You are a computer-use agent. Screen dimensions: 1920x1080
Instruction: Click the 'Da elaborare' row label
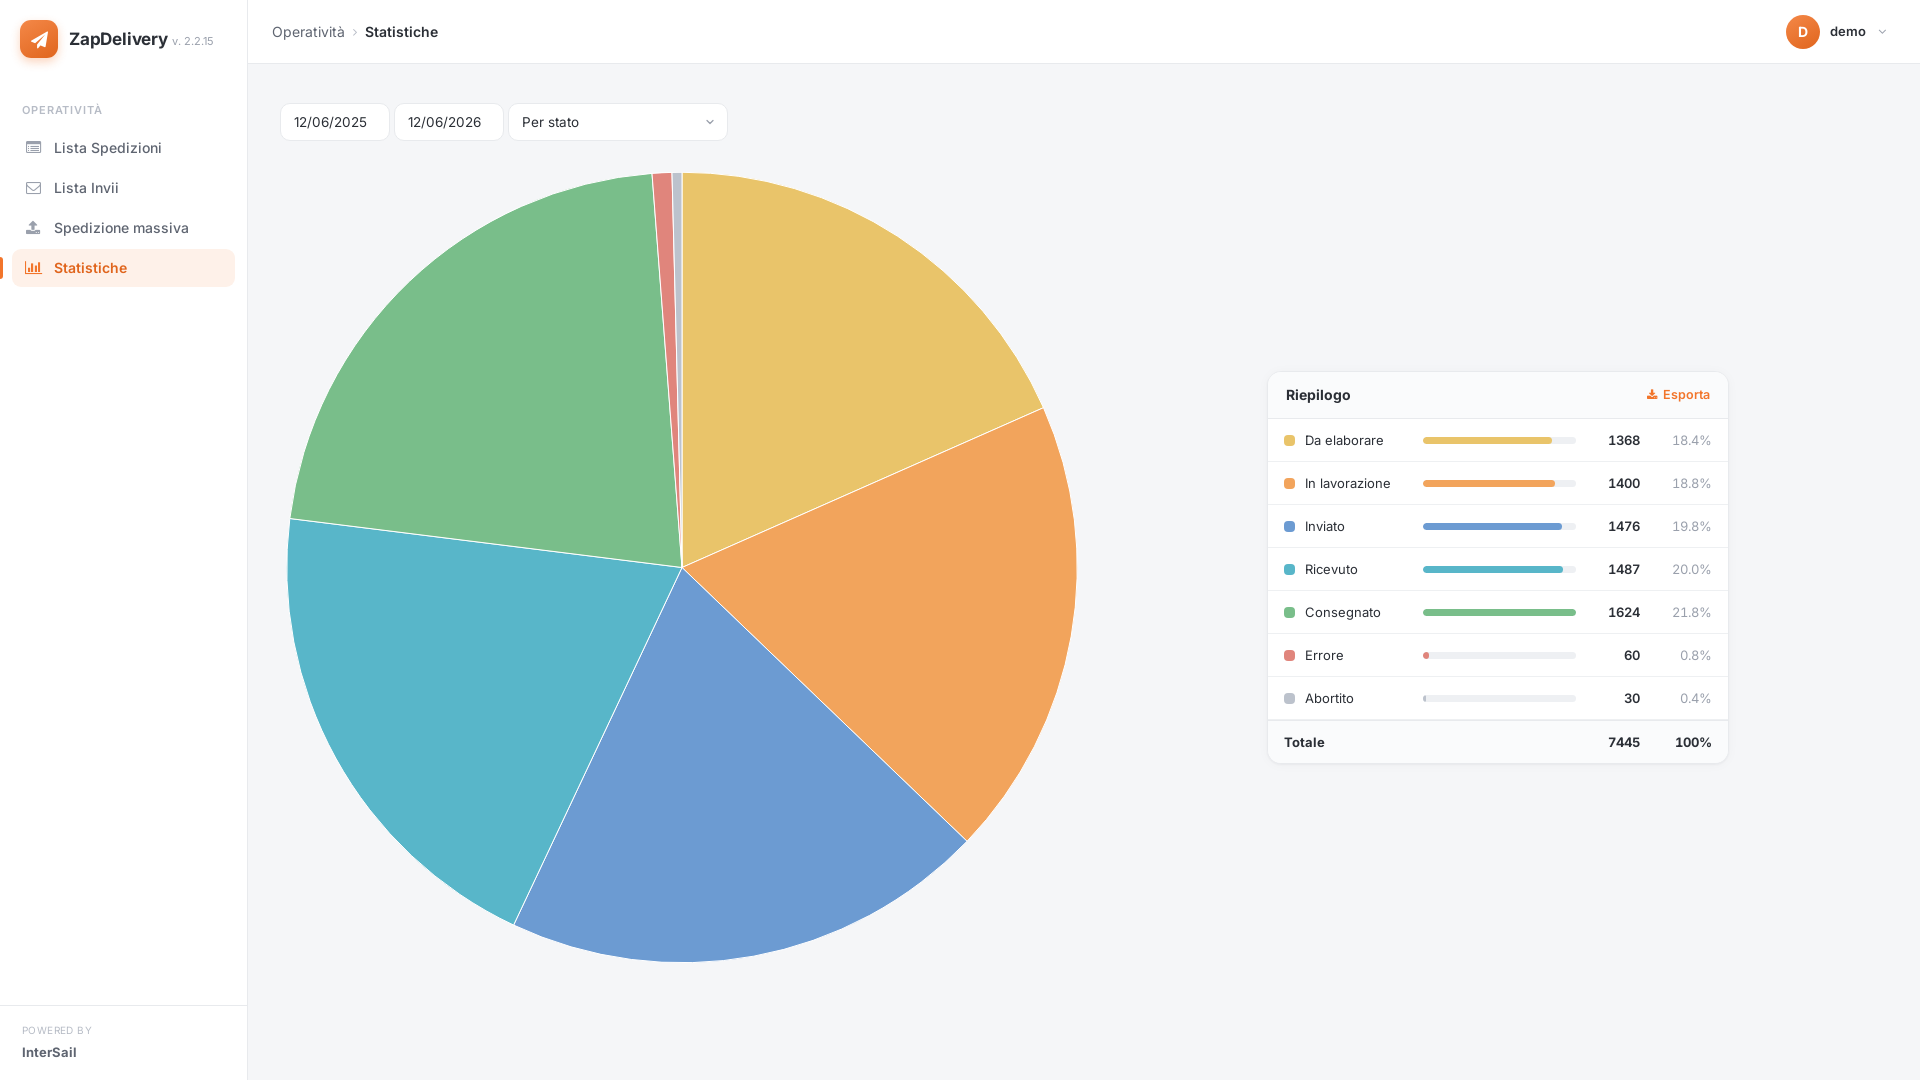[x=1344, y=441]
